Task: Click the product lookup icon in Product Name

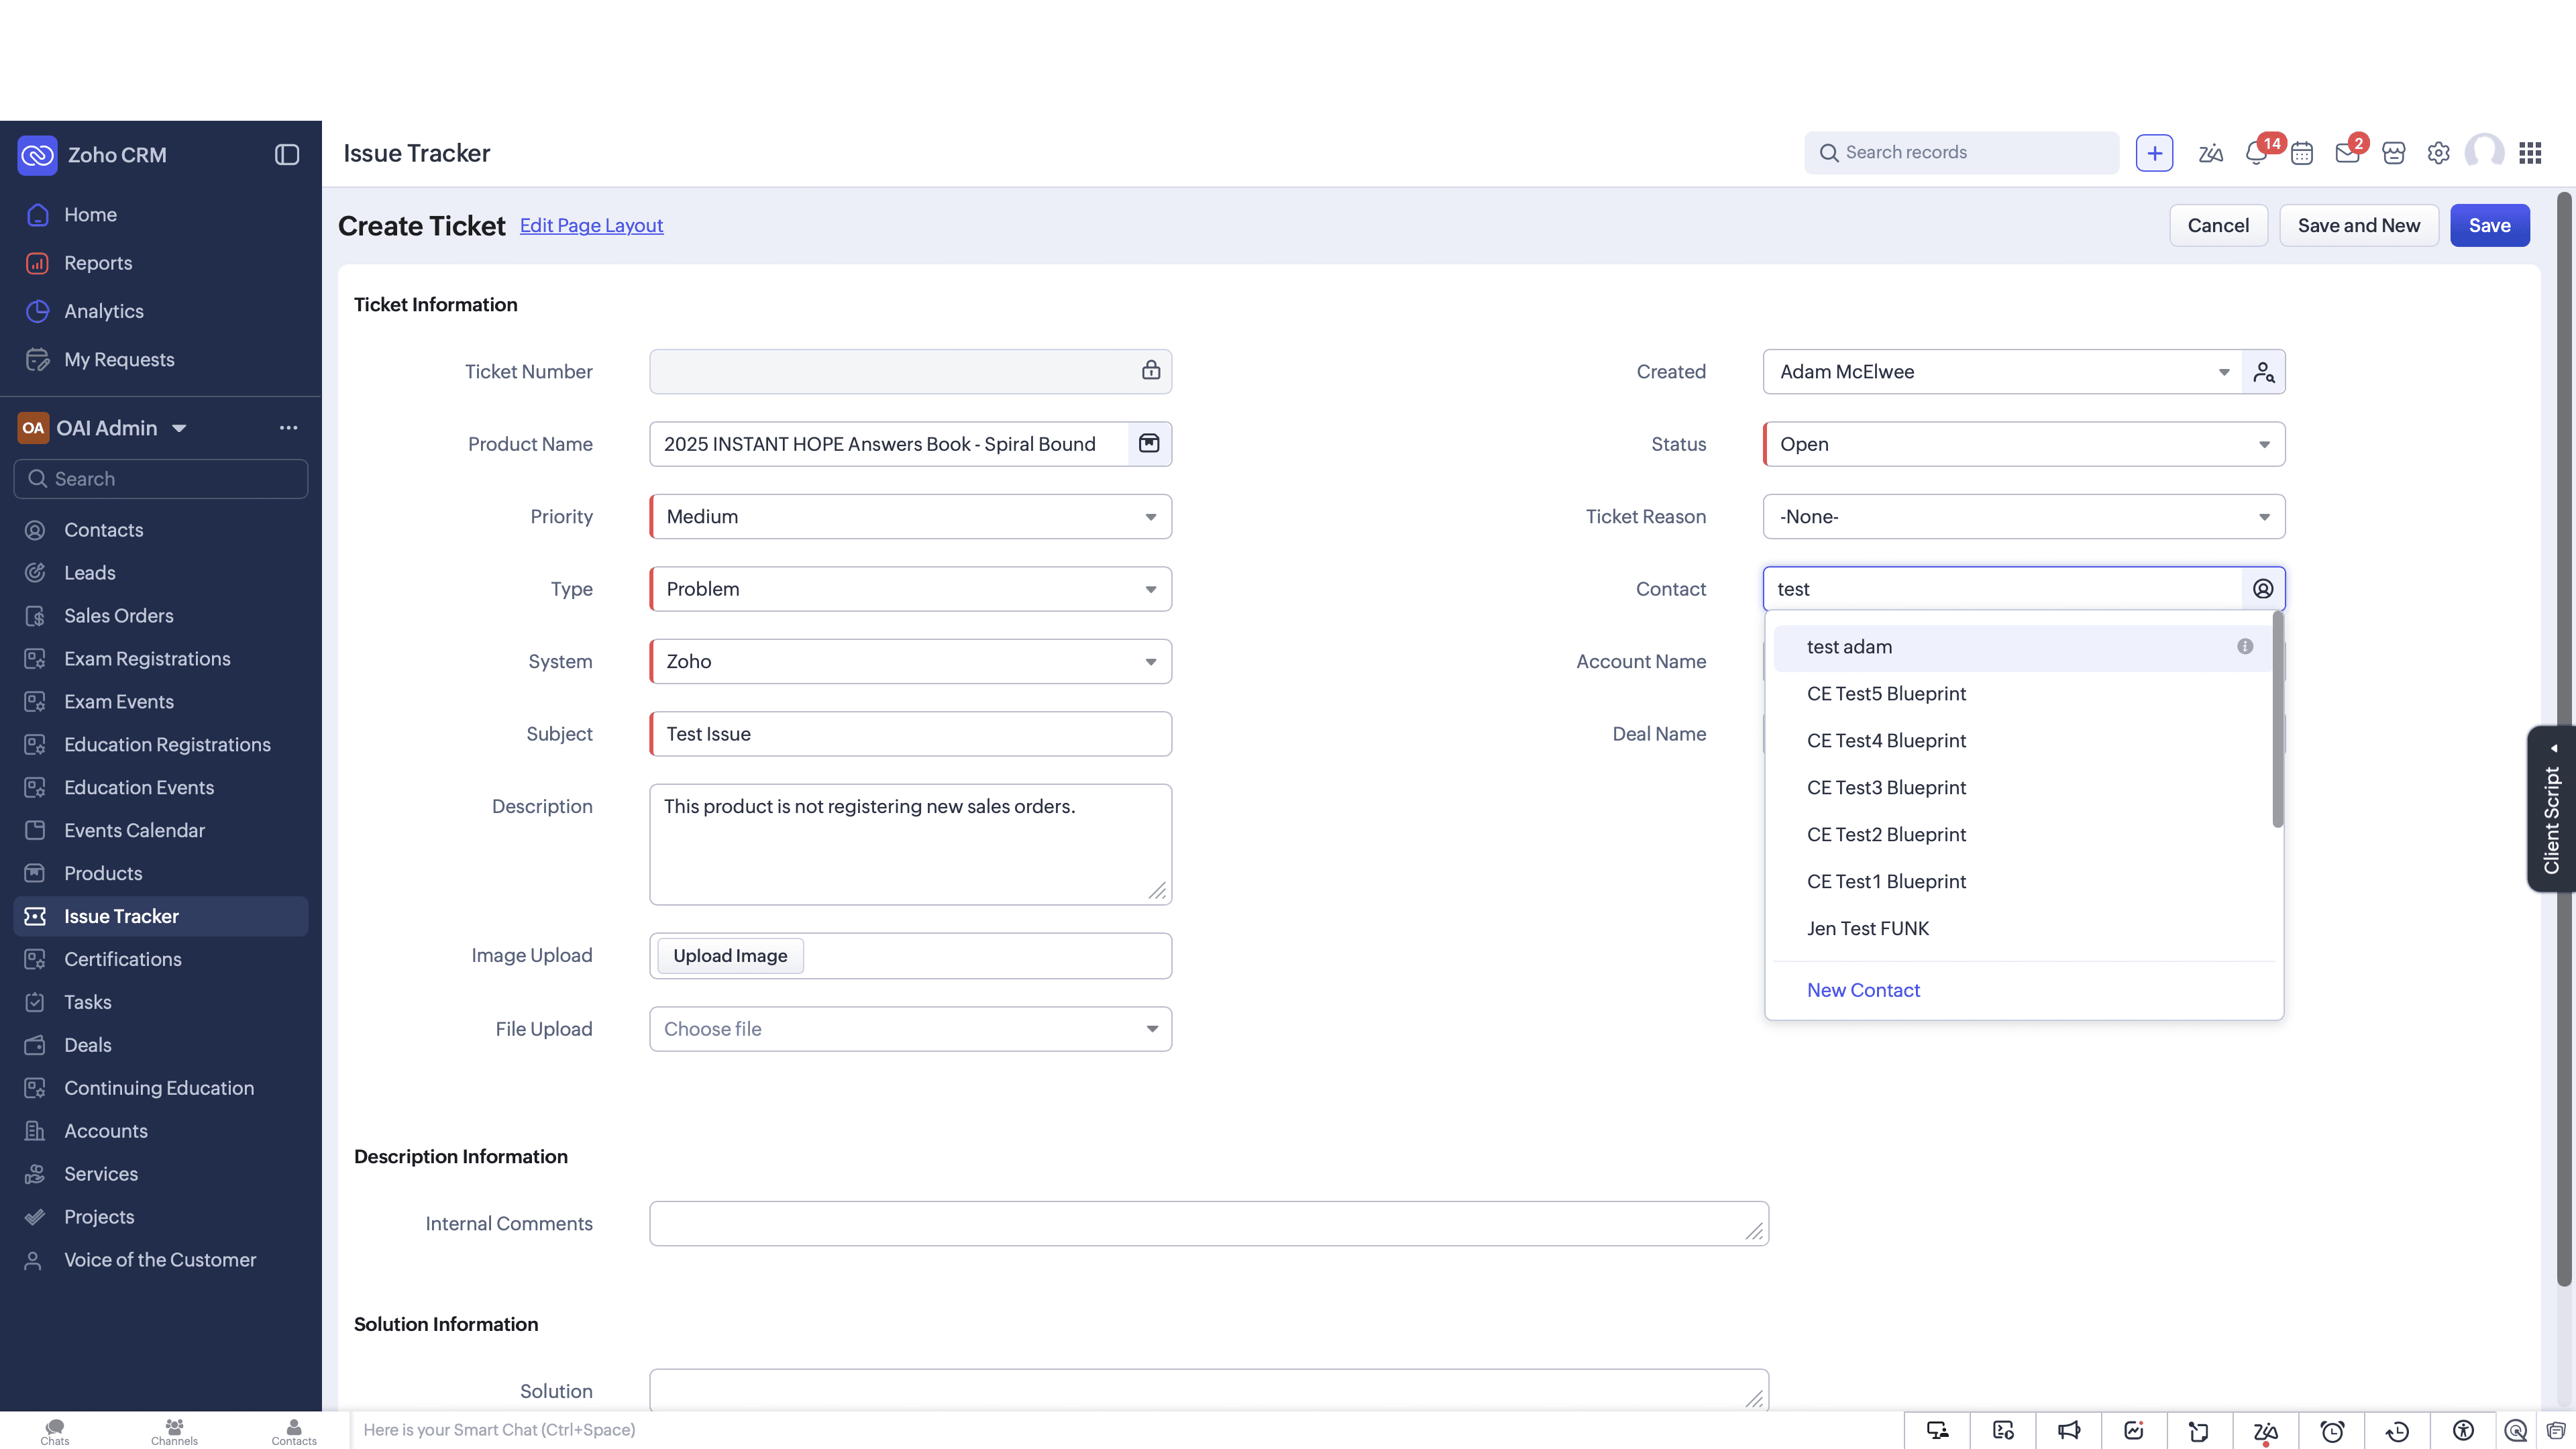Action: 1149,443
